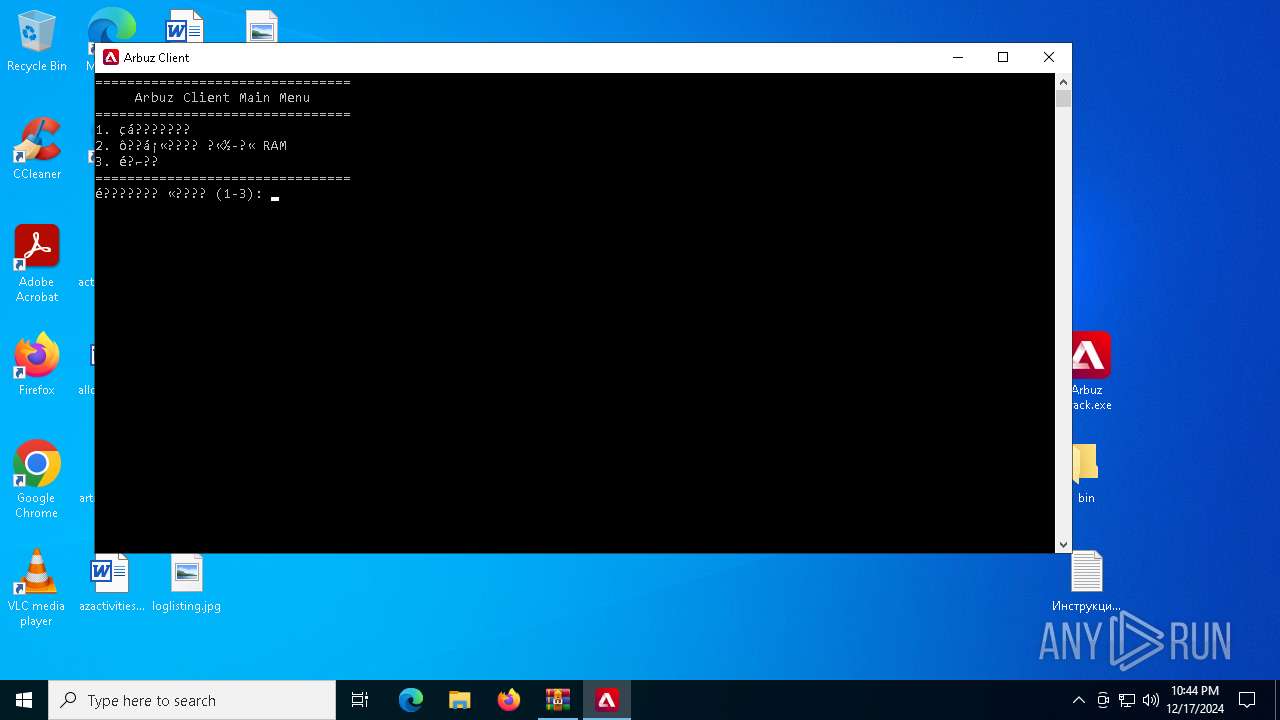Screen dimensions: 1280x720
Task: Open the volume control in the tray
Action: coord(1151,700)
